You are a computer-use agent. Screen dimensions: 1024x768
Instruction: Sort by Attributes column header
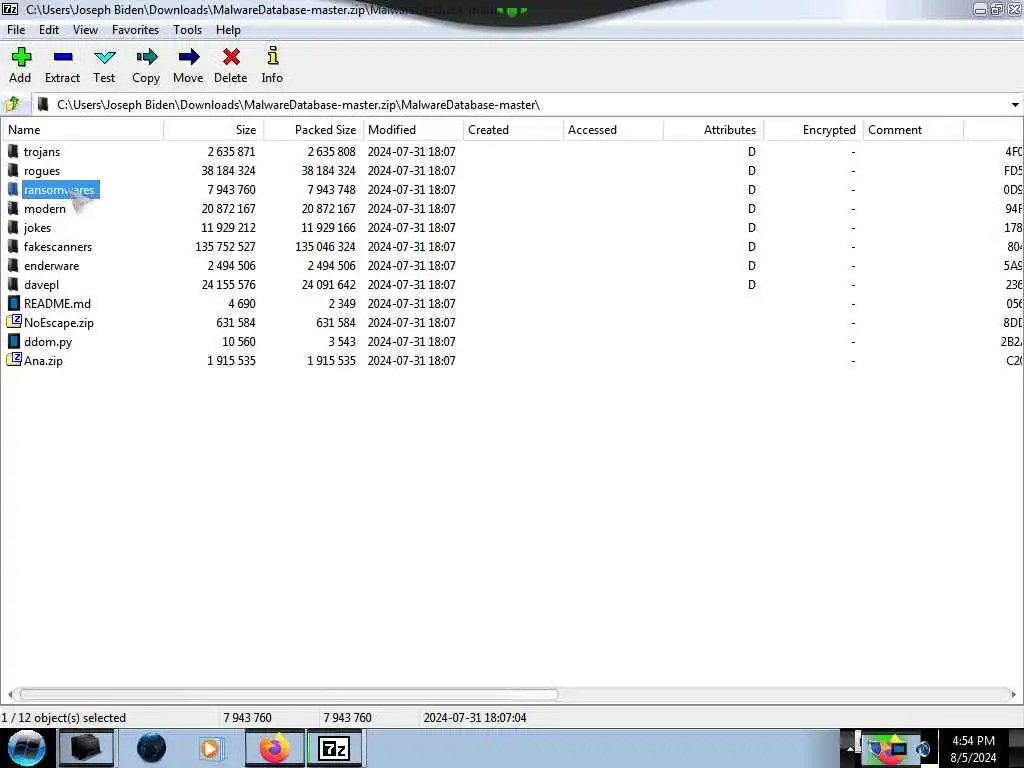(x=713, y=130)
